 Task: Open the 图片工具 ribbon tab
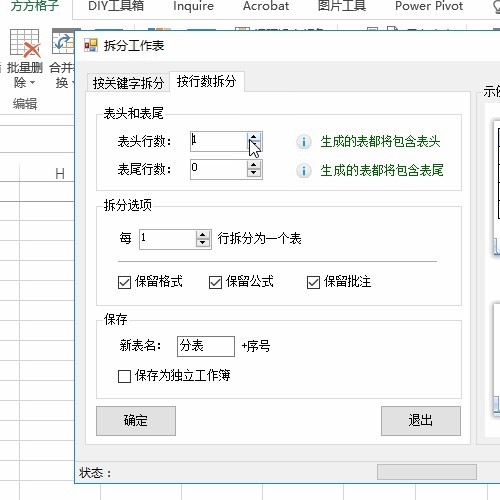[342, 6]
